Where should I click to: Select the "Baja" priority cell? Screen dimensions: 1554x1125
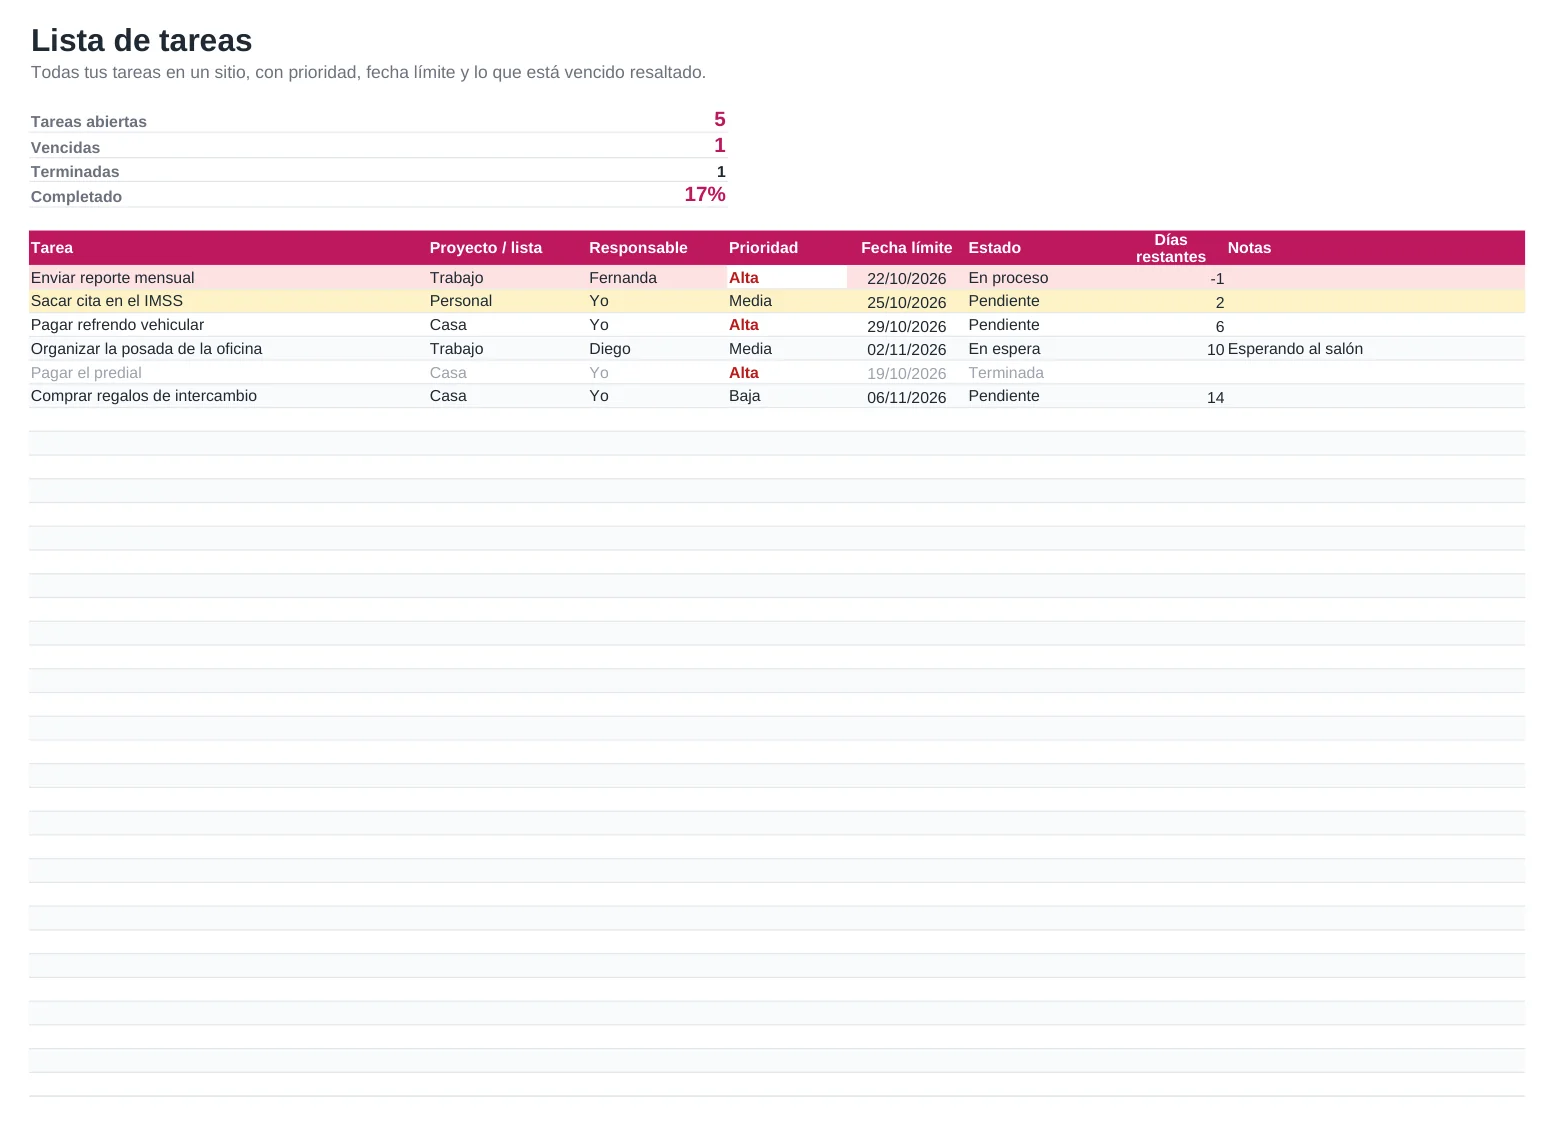[745, 396]
